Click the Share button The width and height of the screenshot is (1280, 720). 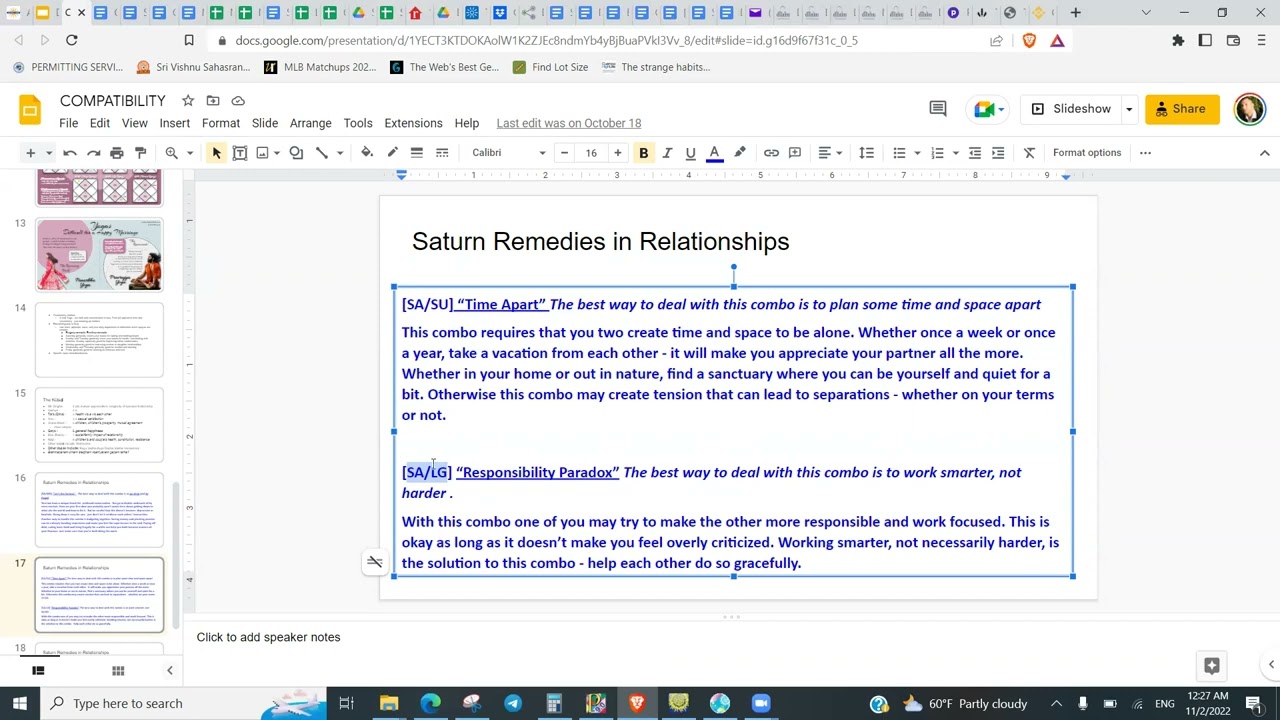point(1182,109)
